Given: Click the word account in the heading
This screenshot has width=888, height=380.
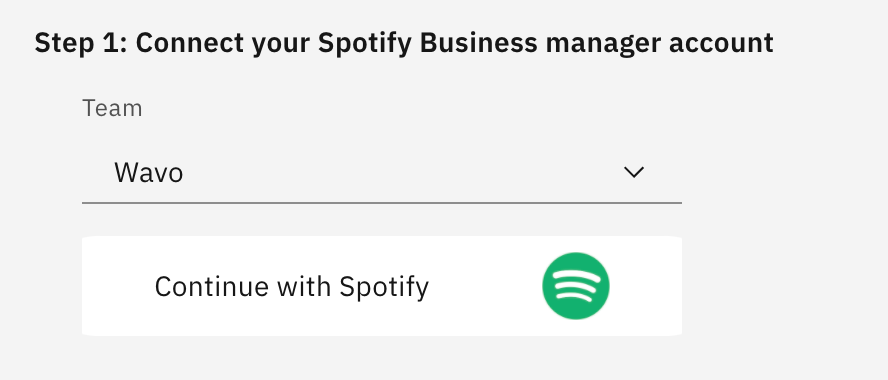Looking at the screenshot, I should click(x=721, y=43).
